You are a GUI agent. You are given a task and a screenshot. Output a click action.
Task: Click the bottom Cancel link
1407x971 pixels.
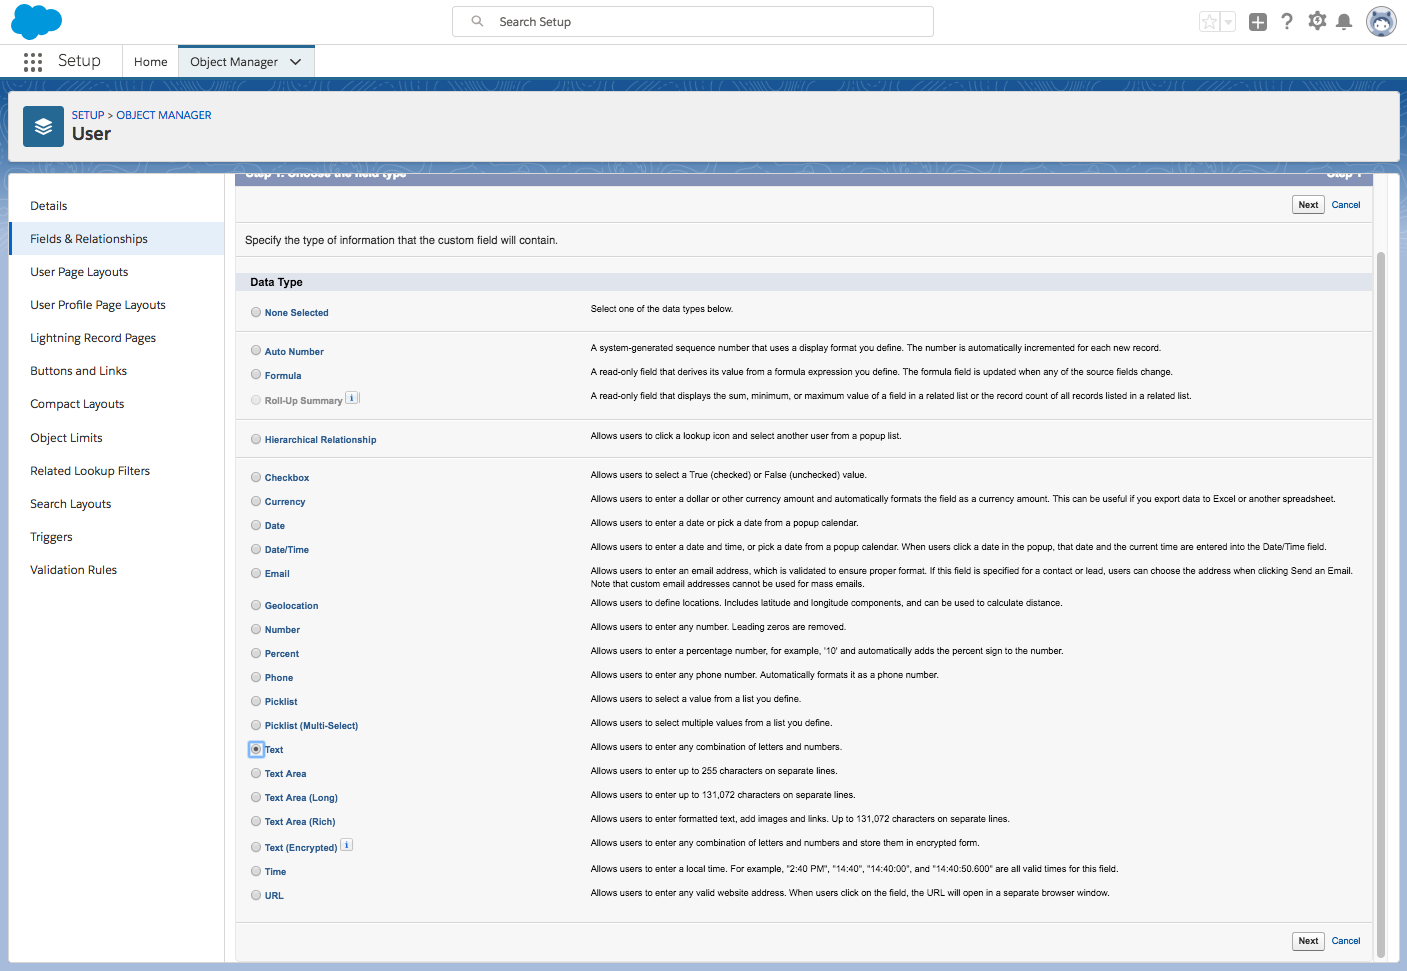pyautogui.click(x=1346, y=941)
